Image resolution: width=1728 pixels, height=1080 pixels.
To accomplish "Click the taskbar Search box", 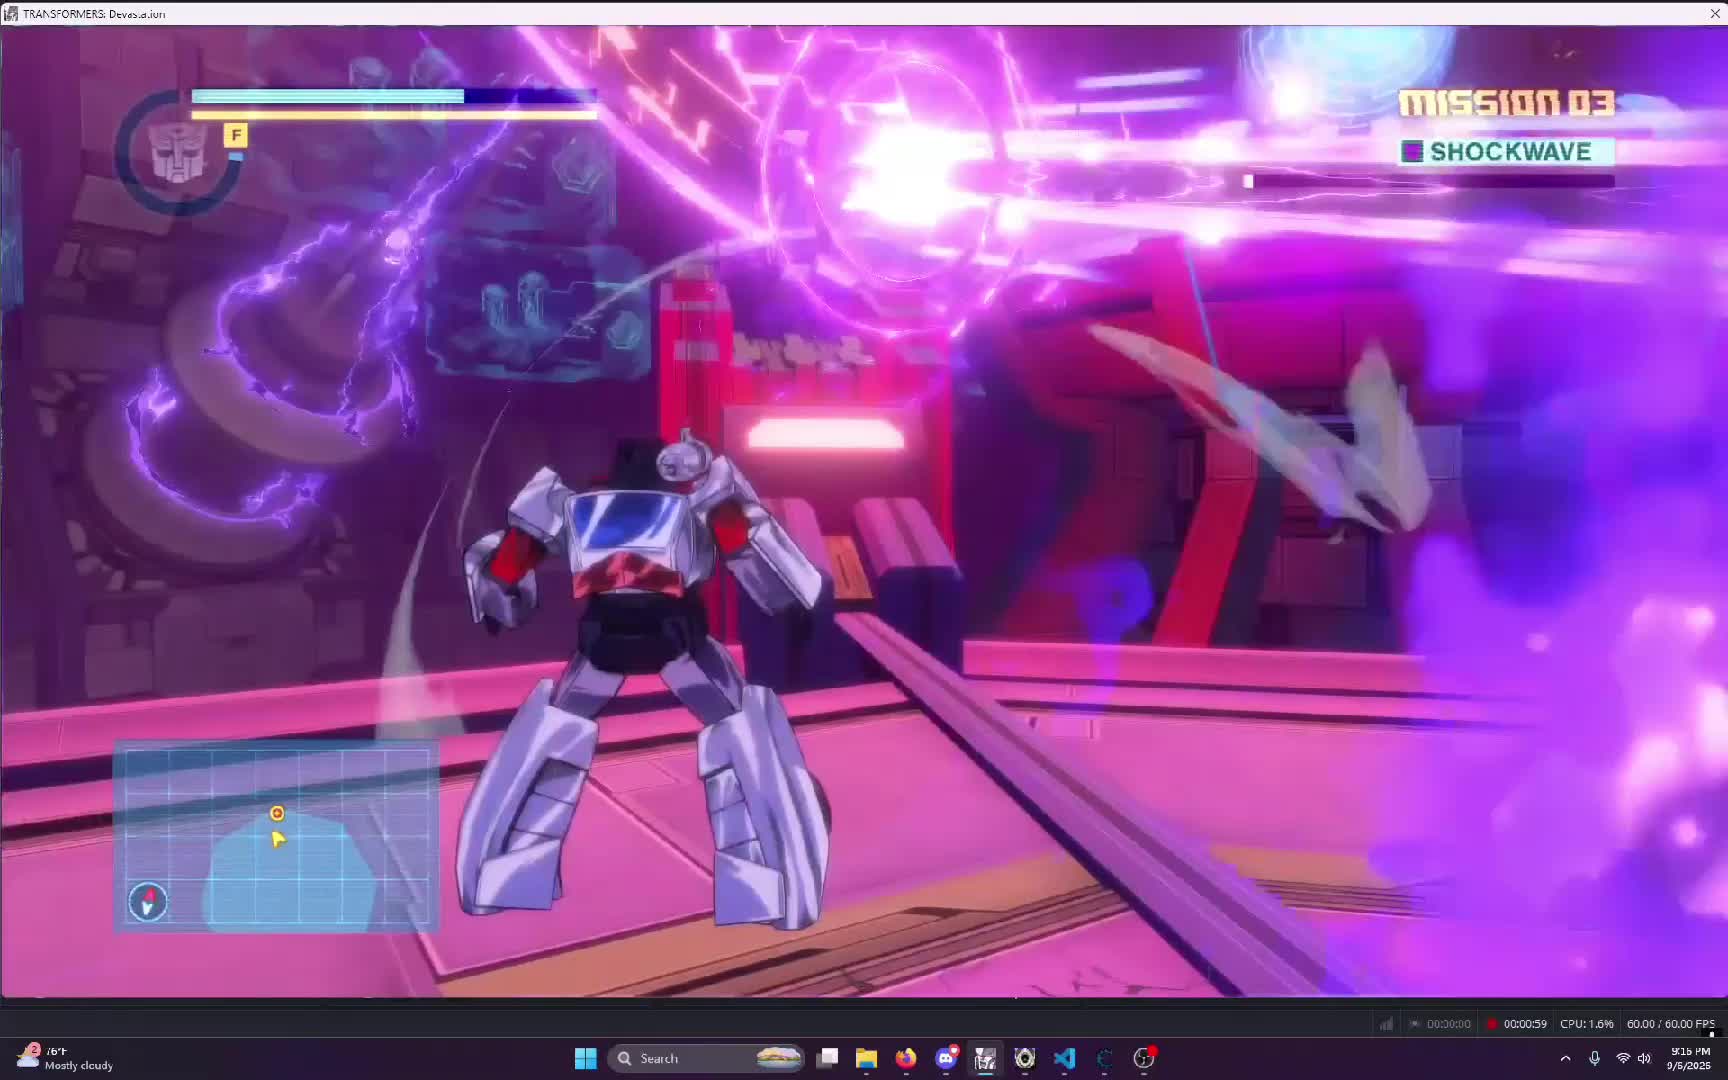I will 707,1058.
